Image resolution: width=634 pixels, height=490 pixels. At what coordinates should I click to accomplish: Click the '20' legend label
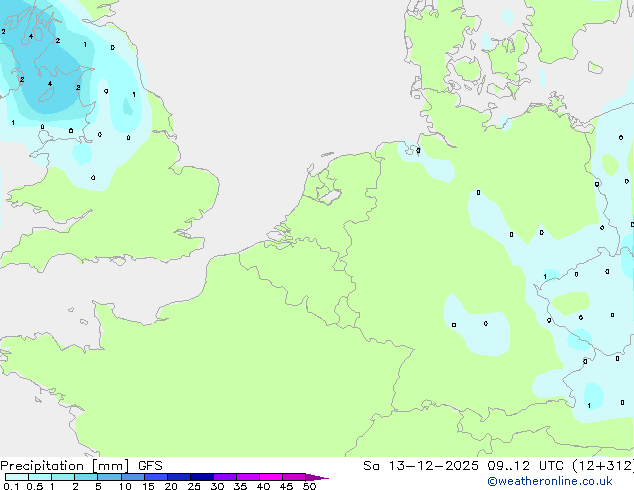click(171, 486)
